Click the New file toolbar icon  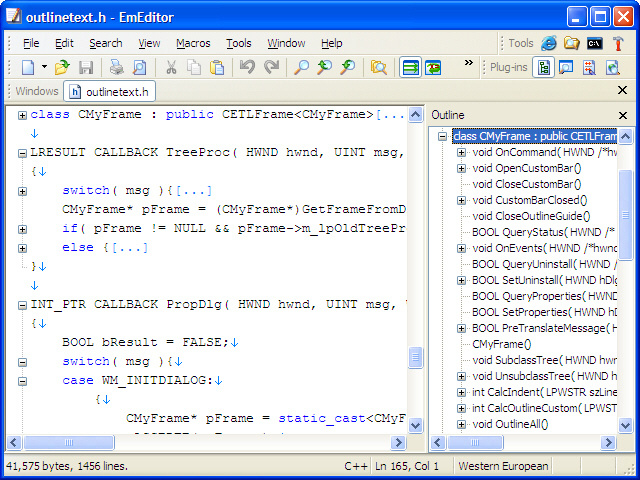[29, 68]
